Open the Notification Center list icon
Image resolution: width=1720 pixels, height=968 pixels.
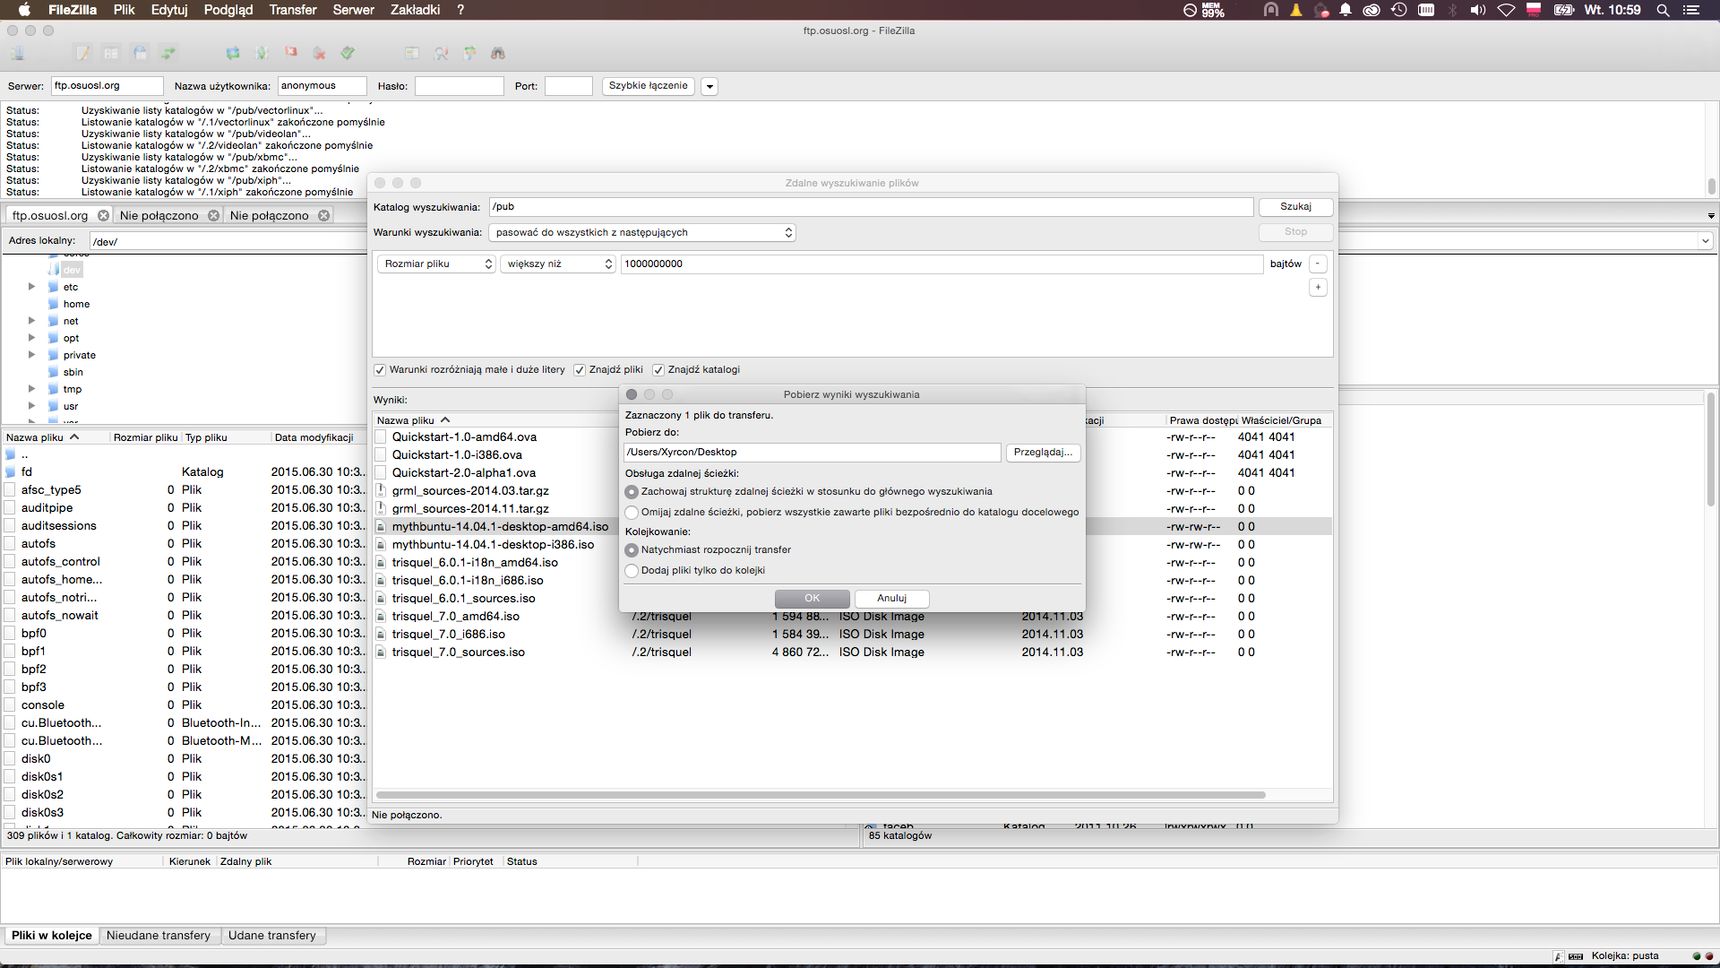click(1693, 10)
